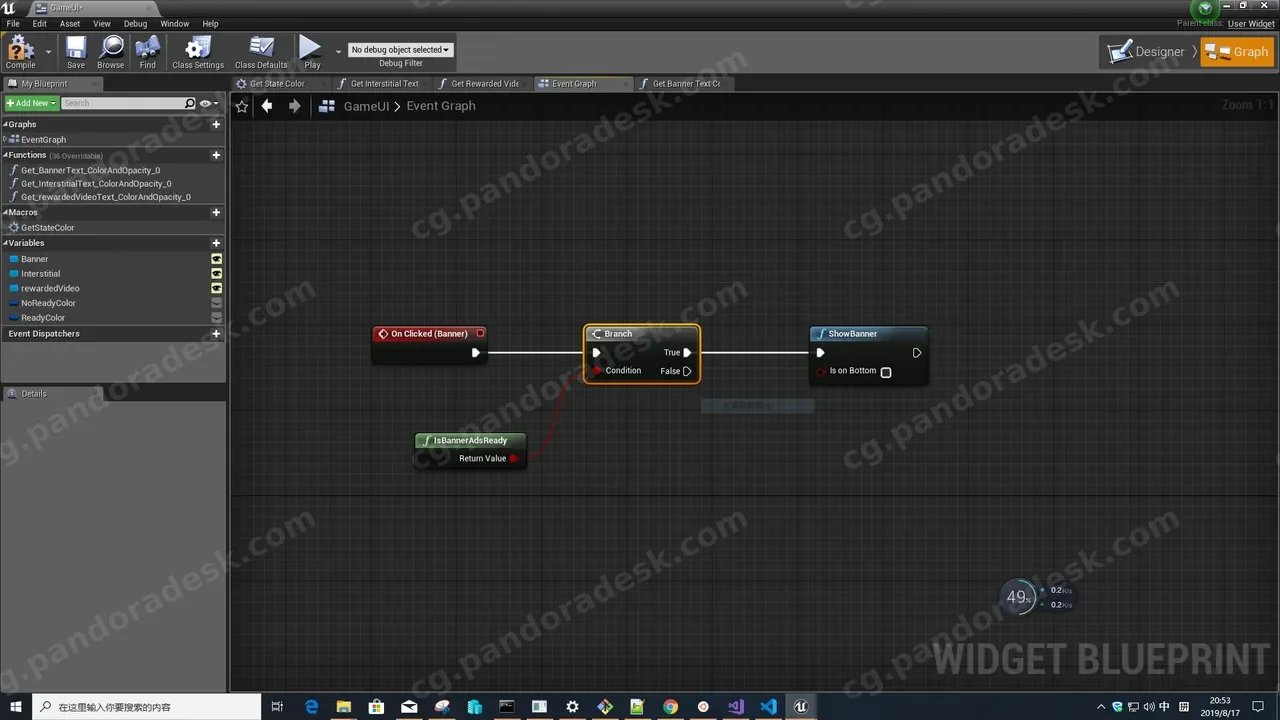Open the Windows Start menu

[x=15, y=707]
